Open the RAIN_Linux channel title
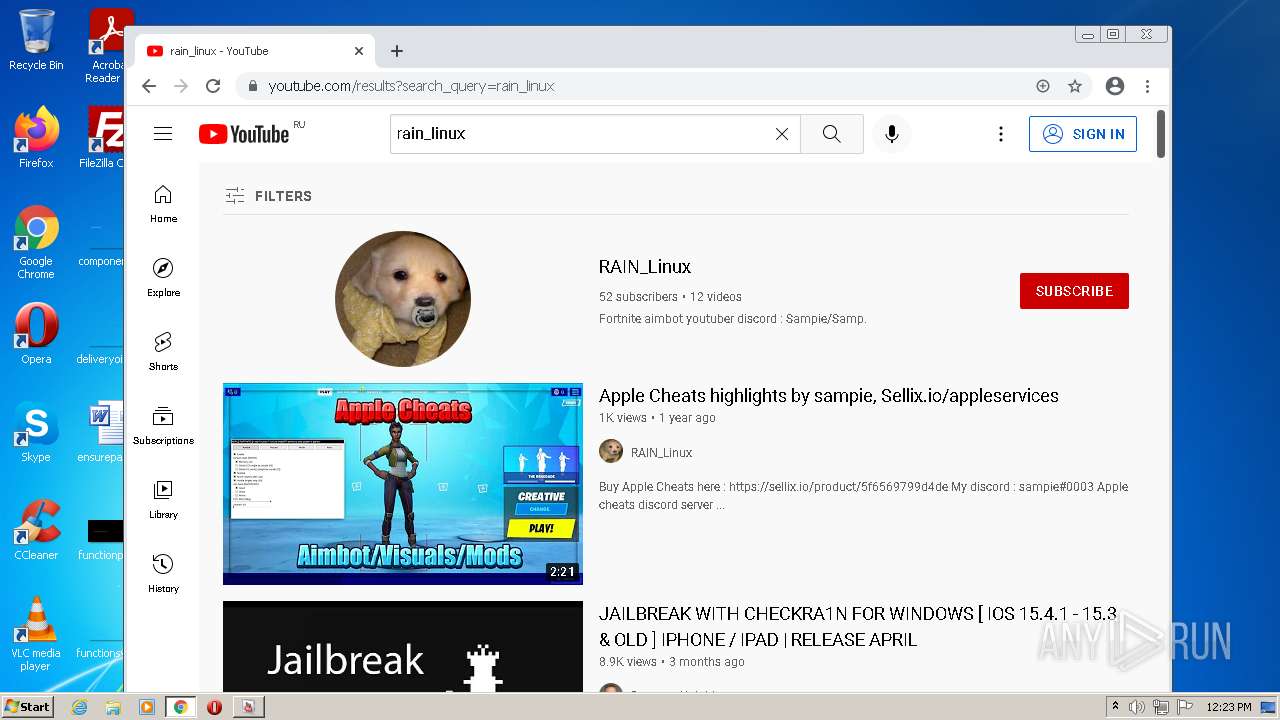Image resolution: width=1280 pixels, height=720 pixels. pos(645,267)
